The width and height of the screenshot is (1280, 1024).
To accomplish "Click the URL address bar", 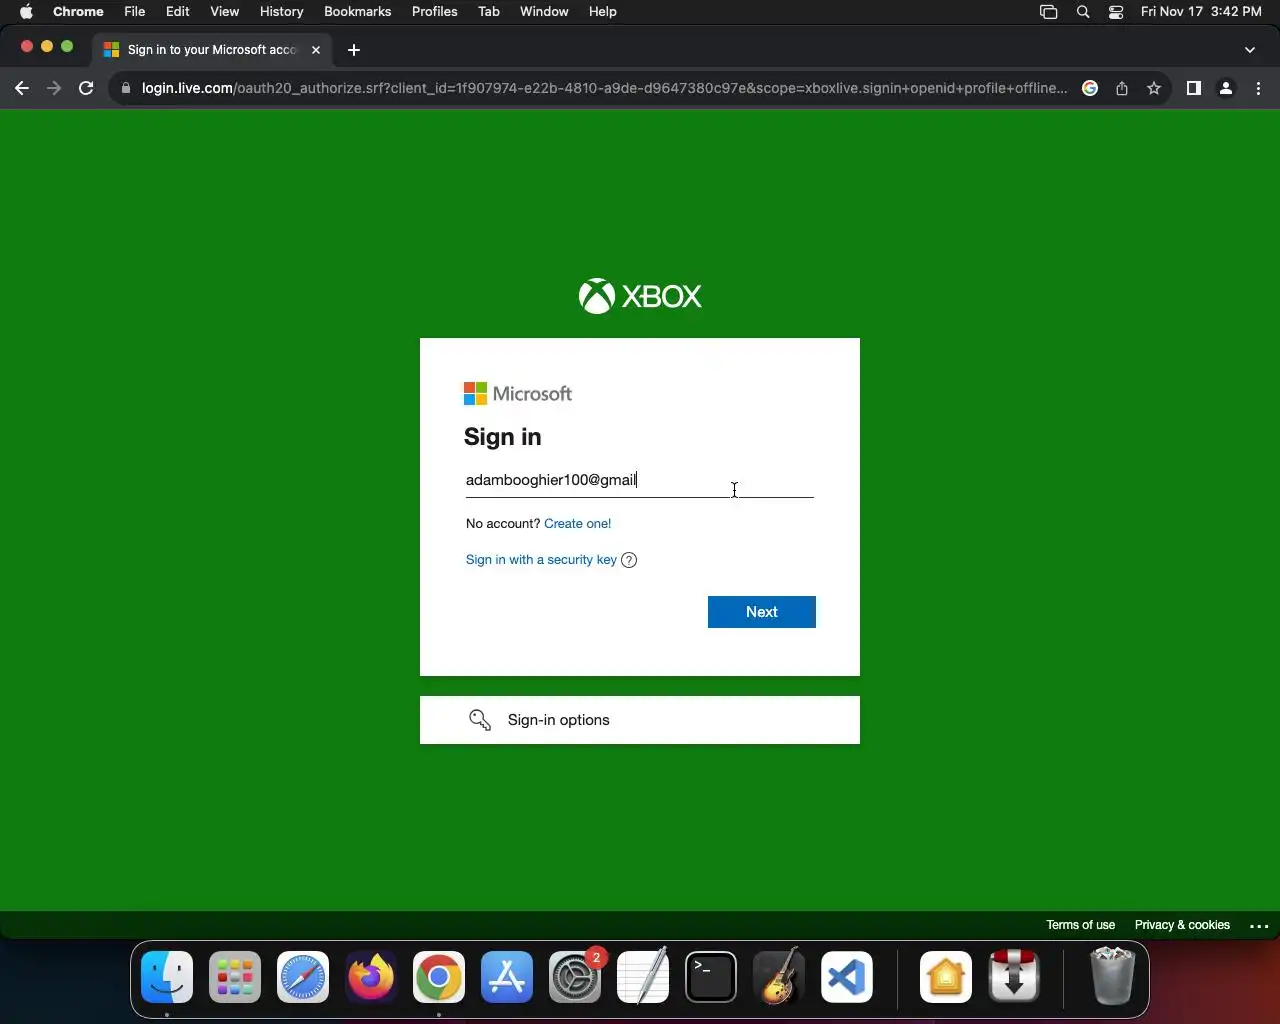I will coord(604,88).
